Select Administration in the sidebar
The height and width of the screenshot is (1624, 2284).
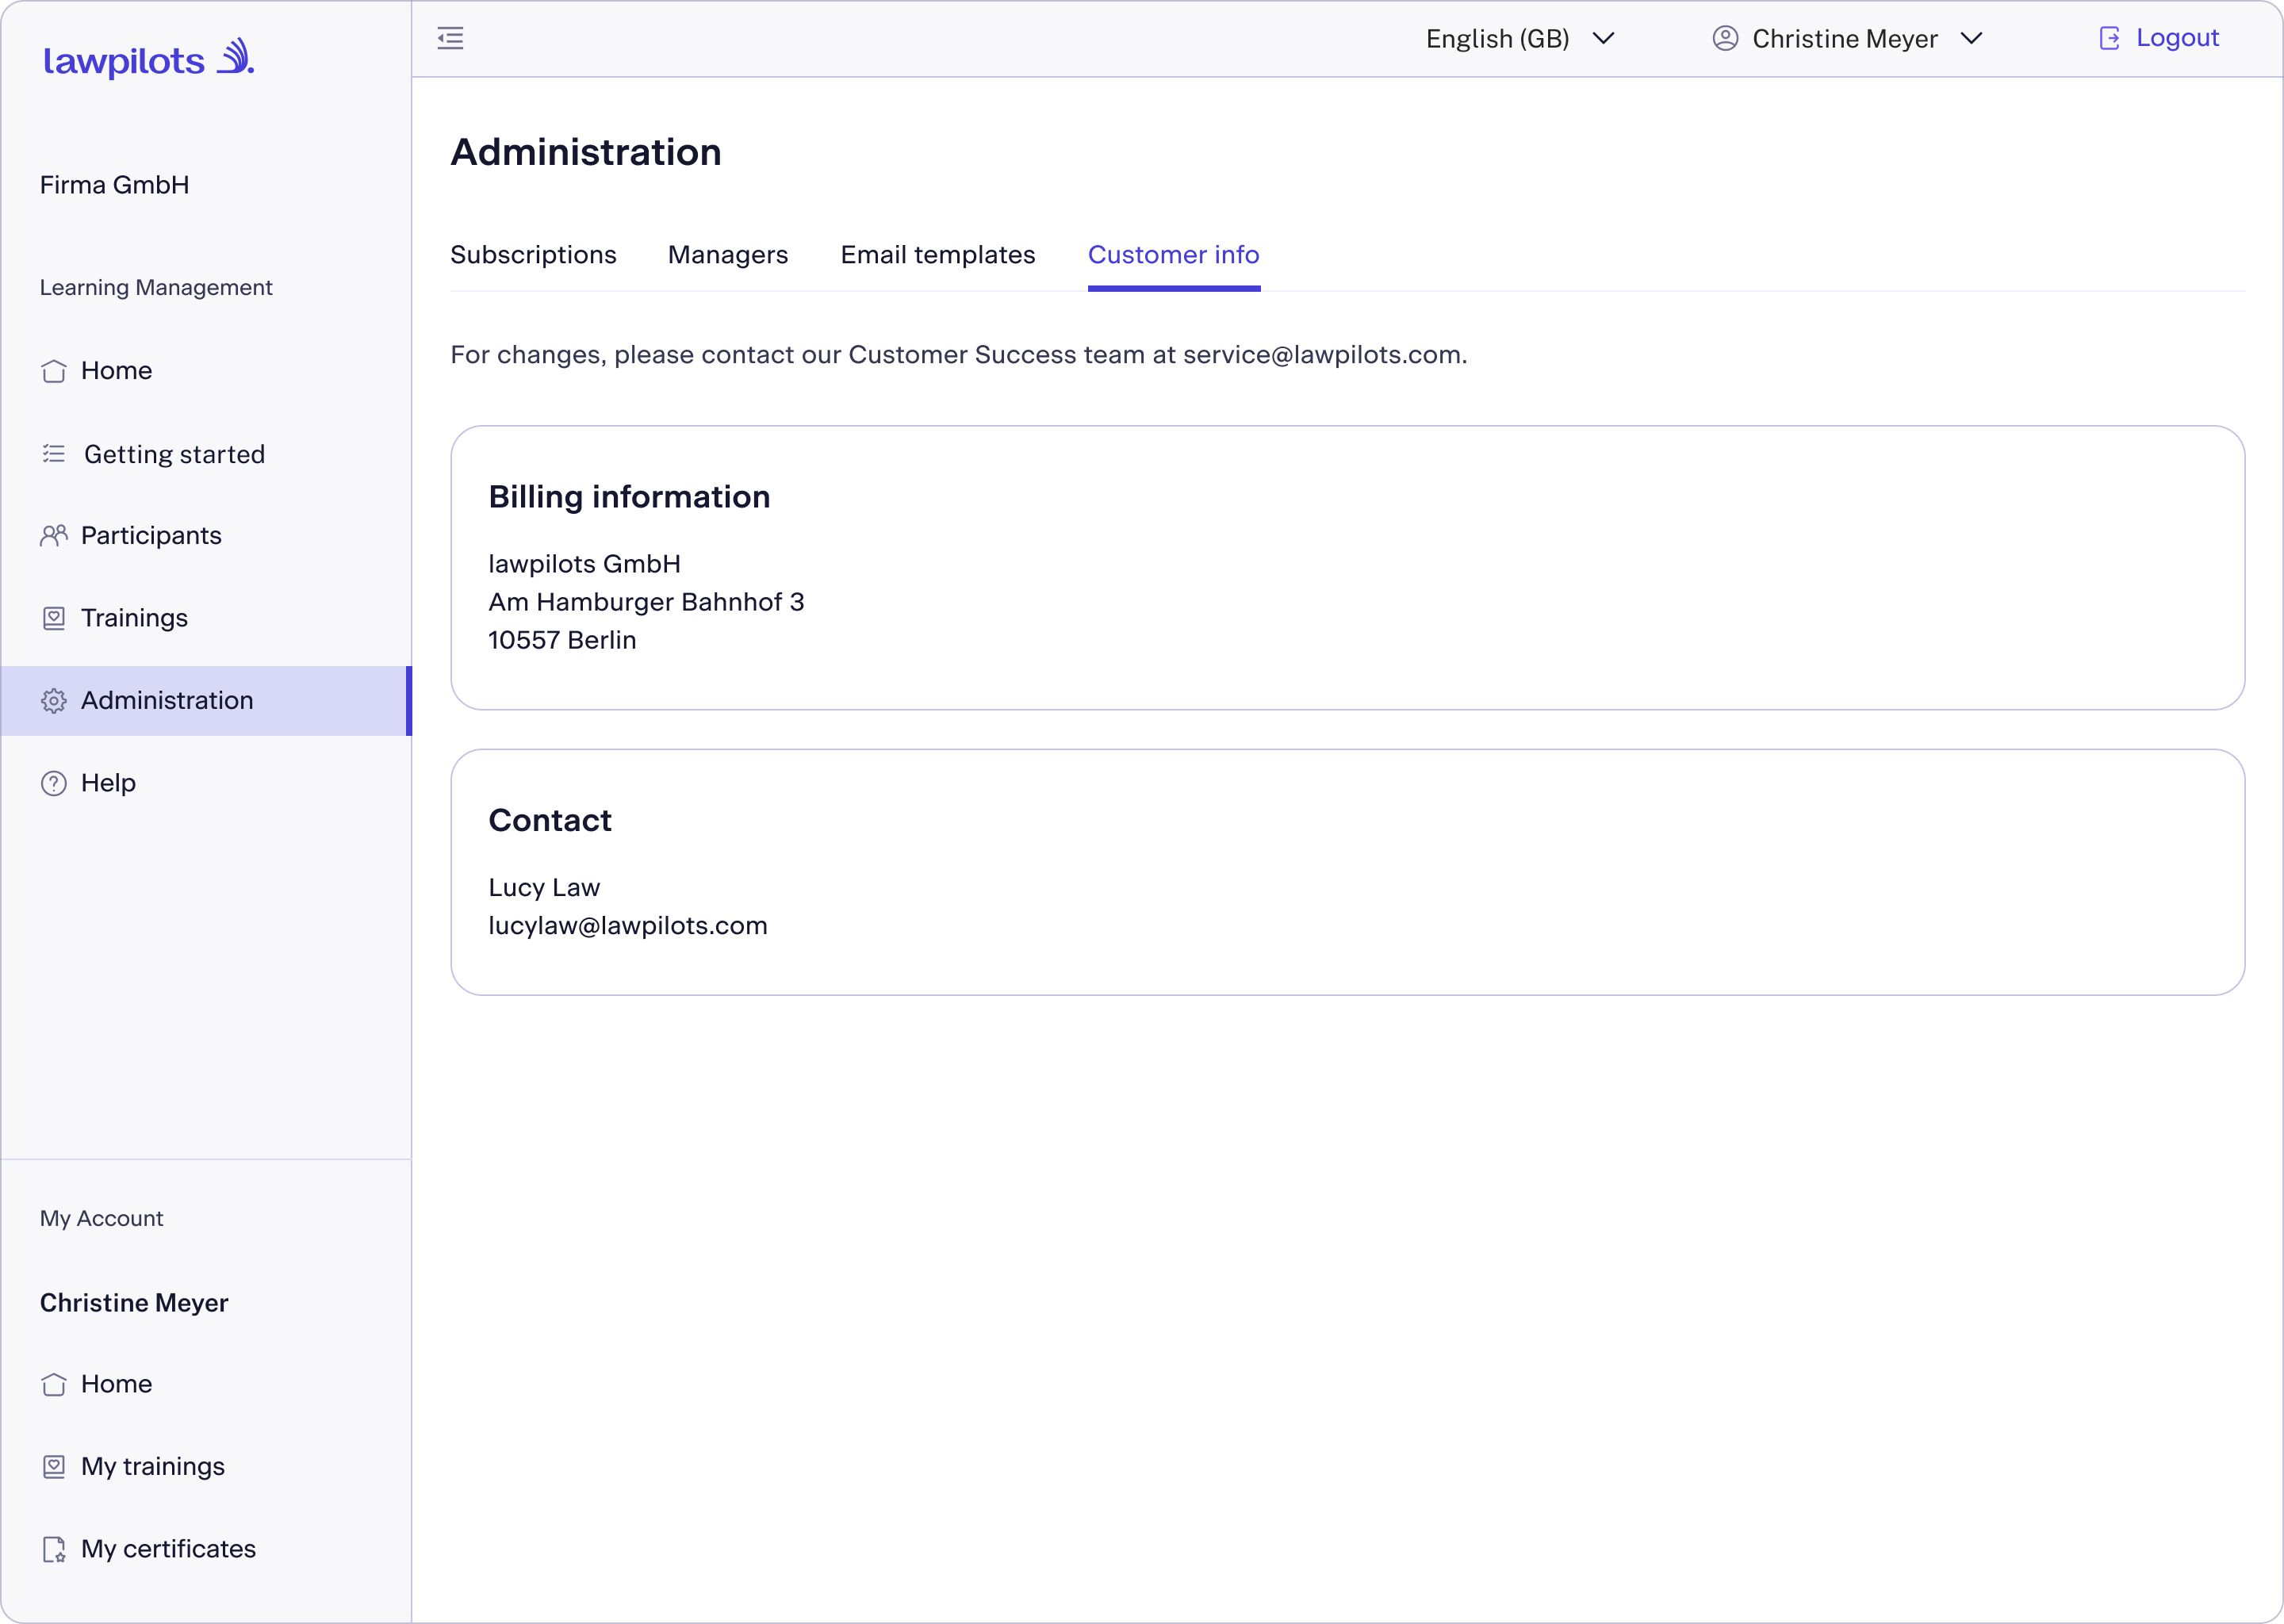click(206, 701)
